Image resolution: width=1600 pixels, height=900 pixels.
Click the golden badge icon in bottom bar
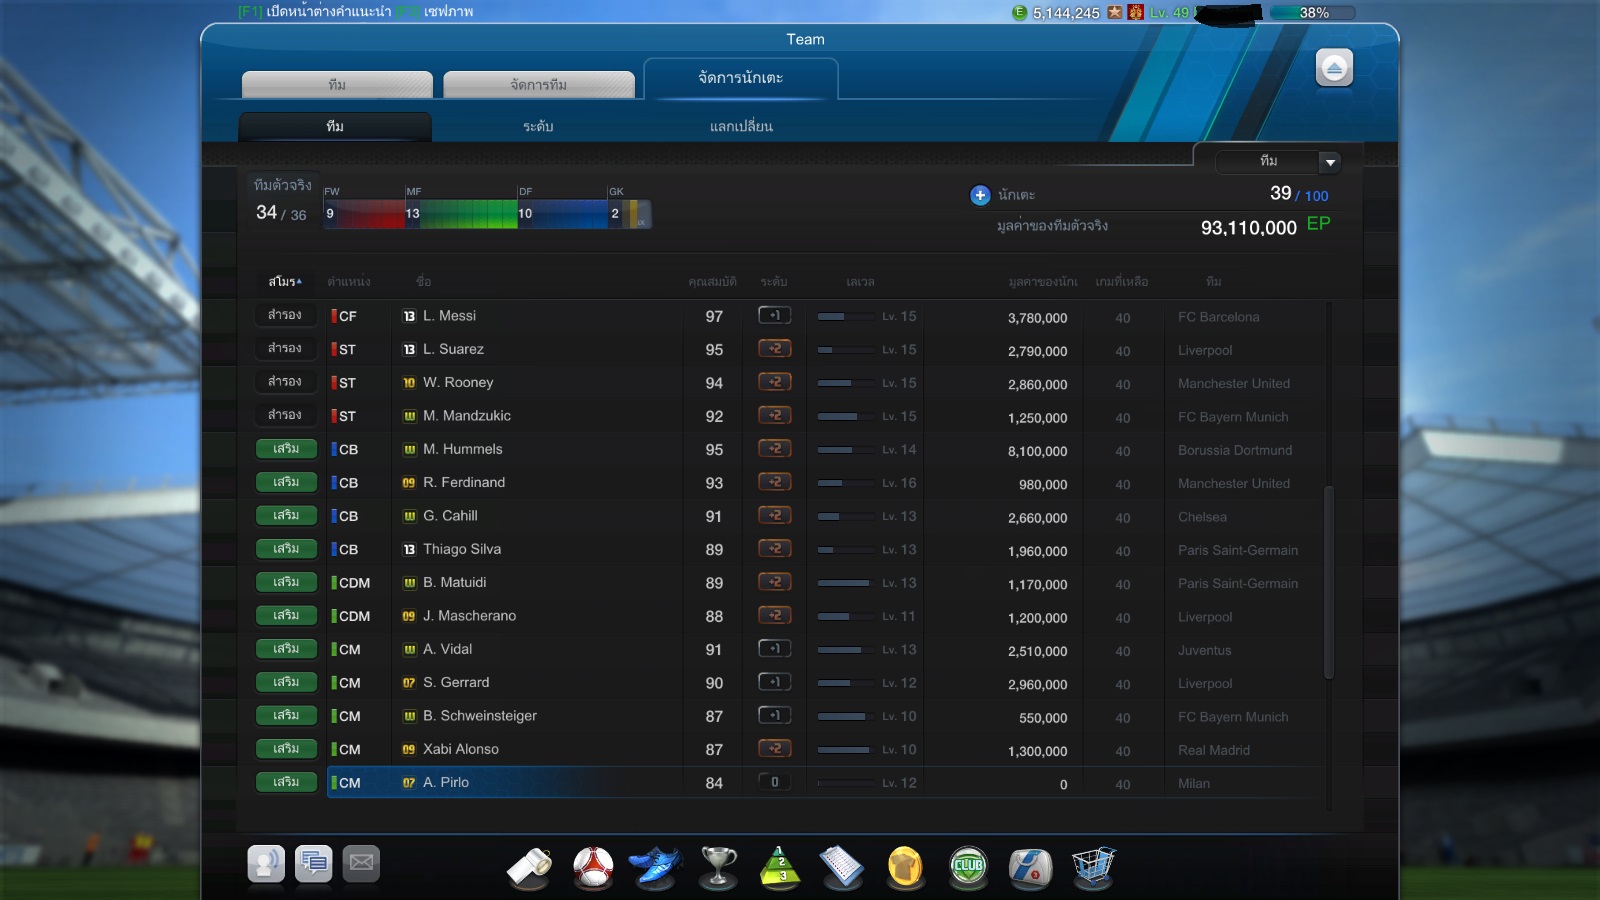click(905, 866)
